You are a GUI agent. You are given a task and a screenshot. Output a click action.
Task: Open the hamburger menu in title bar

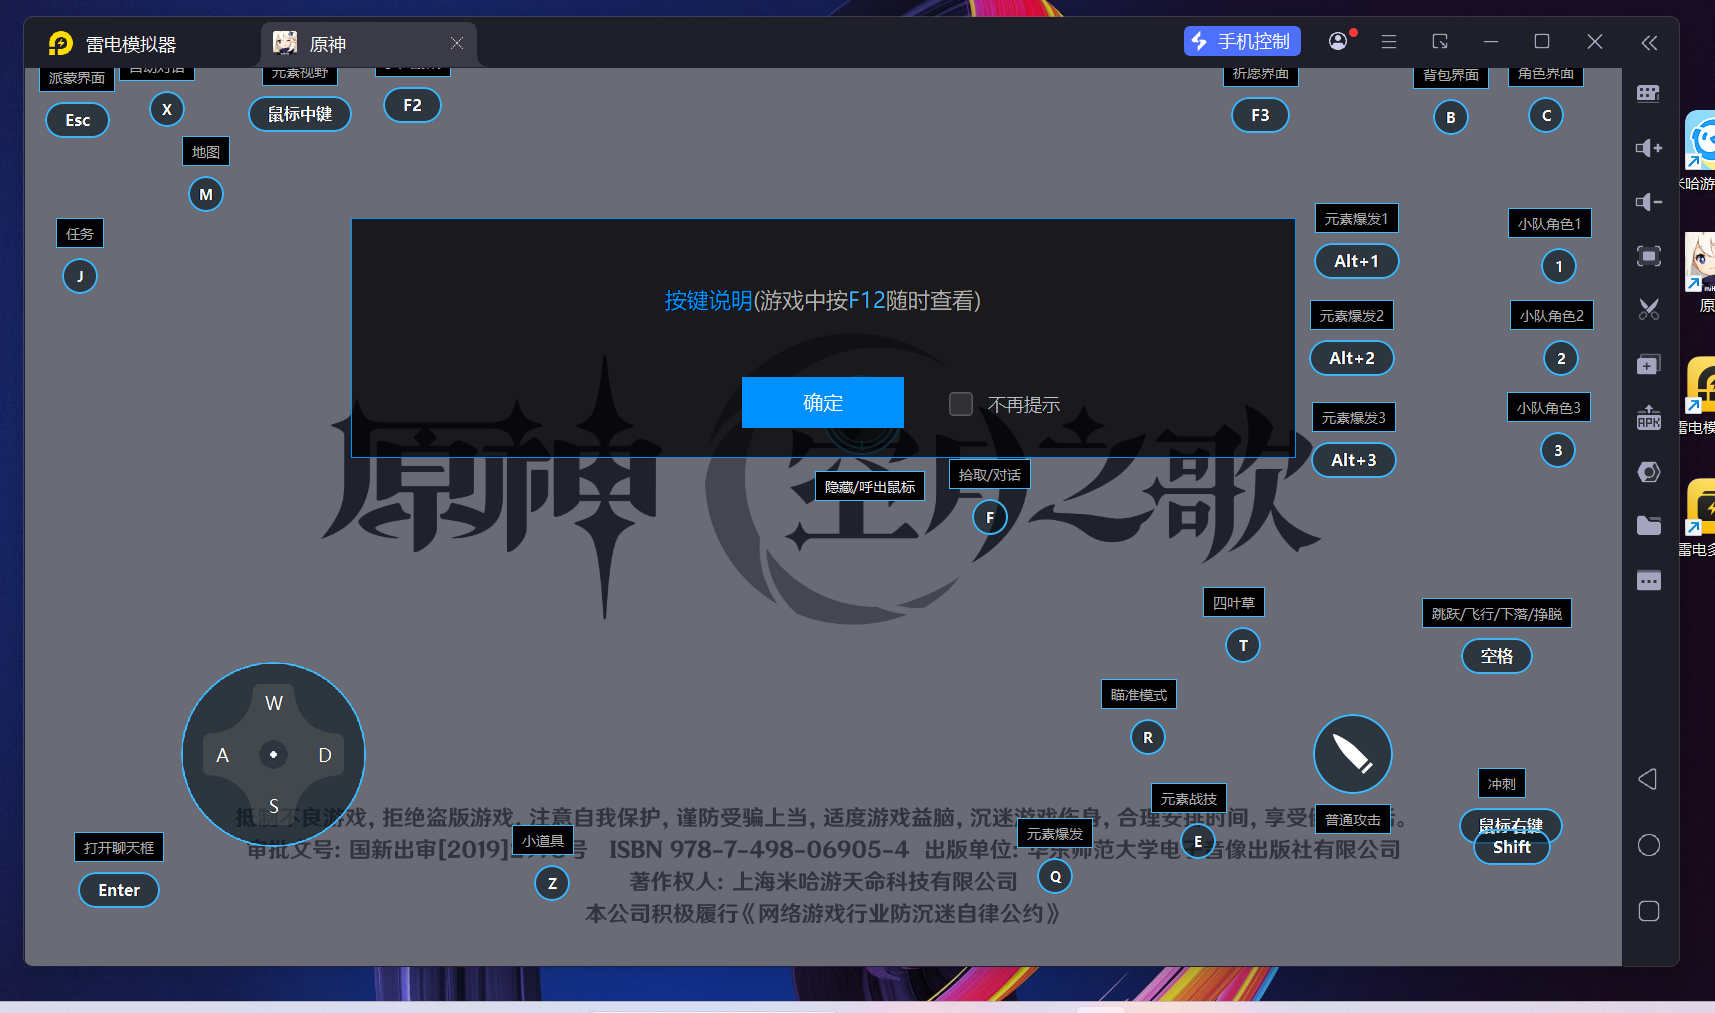click(x=1388, y=42)
